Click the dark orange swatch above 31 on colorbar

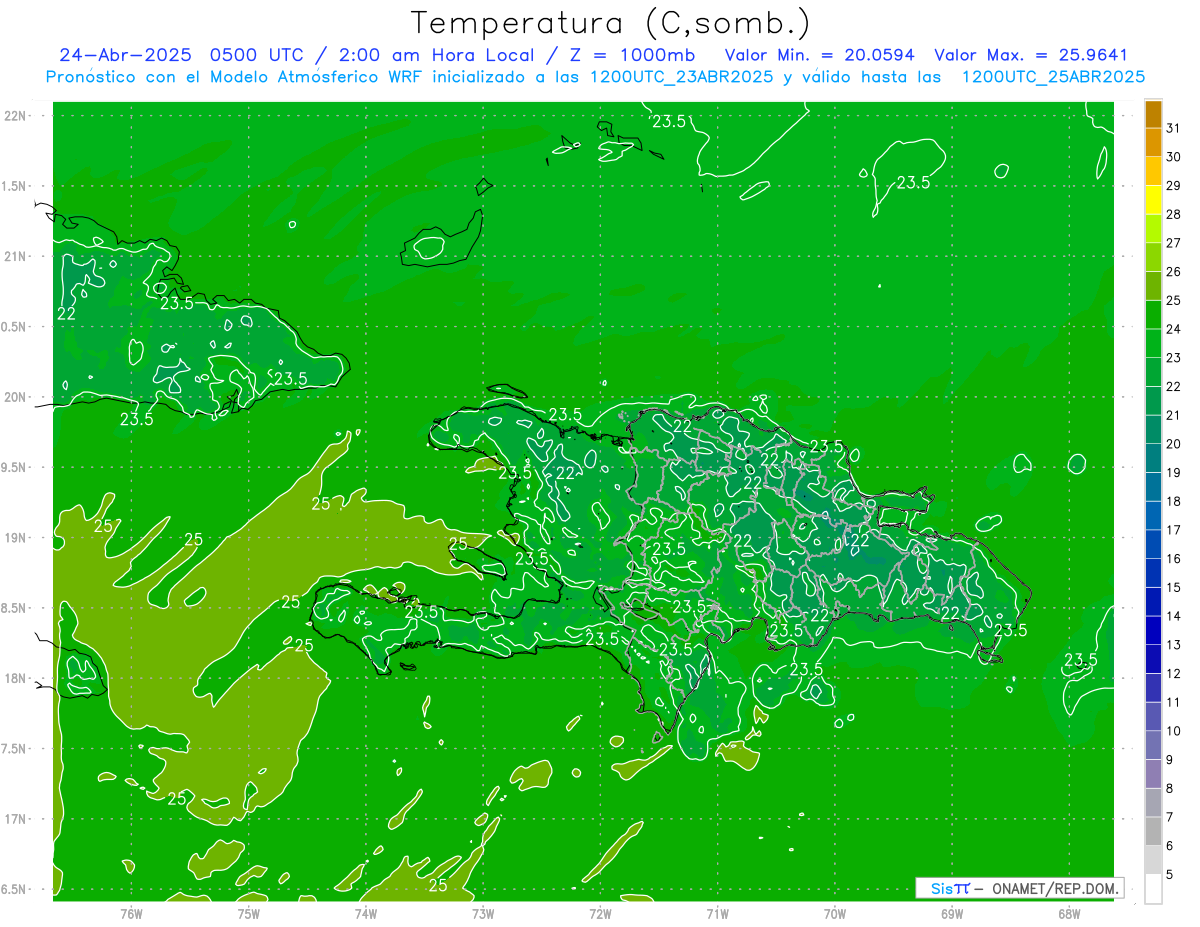coord(1153,113)
